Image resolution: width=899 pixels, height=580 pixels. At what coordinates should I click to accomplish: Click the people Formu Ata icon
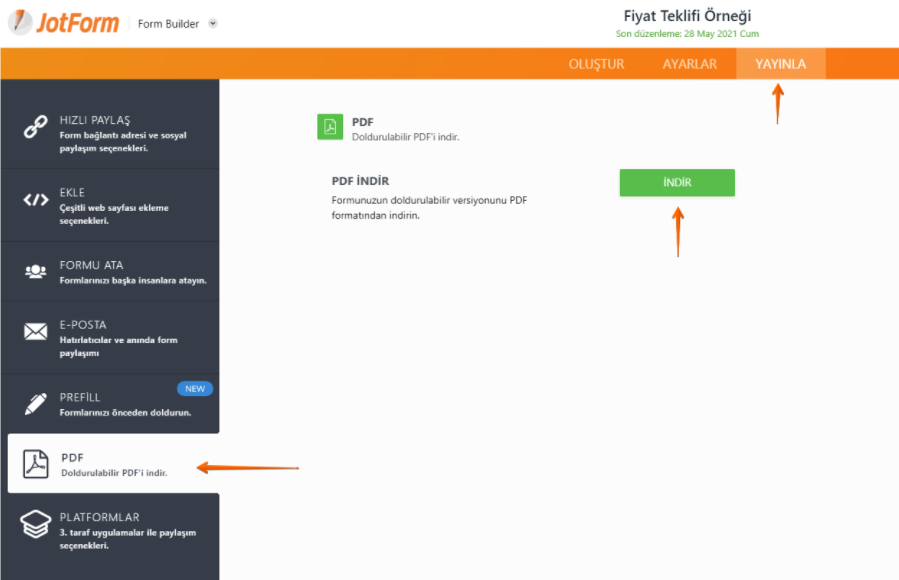coord(36,271)
